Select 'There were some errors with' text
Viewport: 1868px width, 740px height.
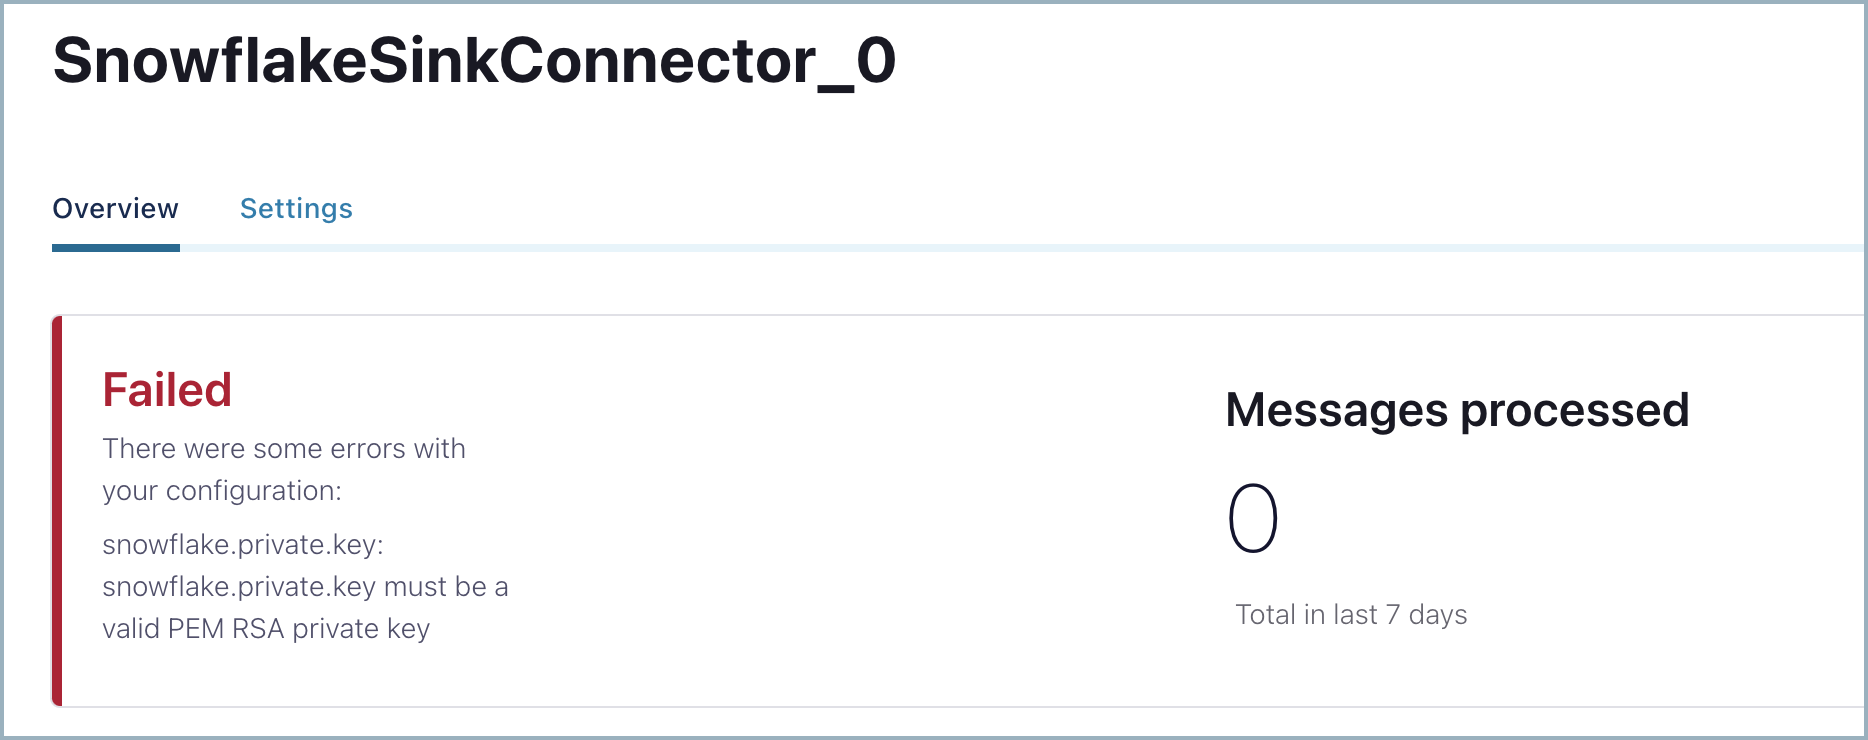point(284,448)
